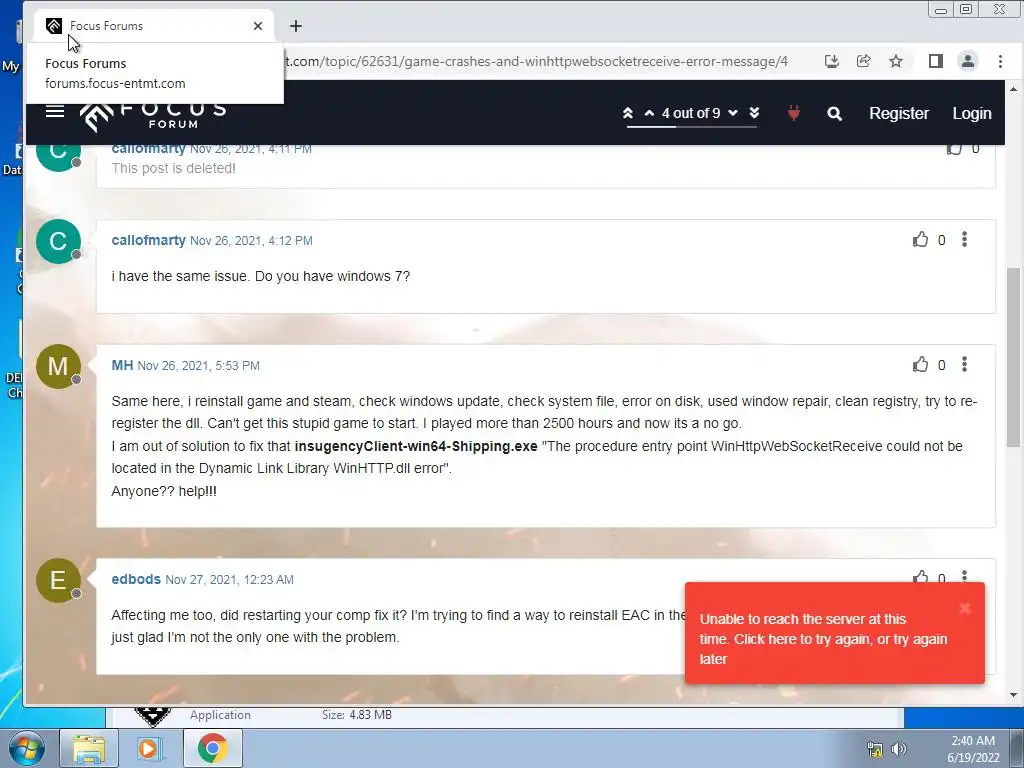
Task: Click 'This post is deleted!' text
Action: tap(174, 168)
